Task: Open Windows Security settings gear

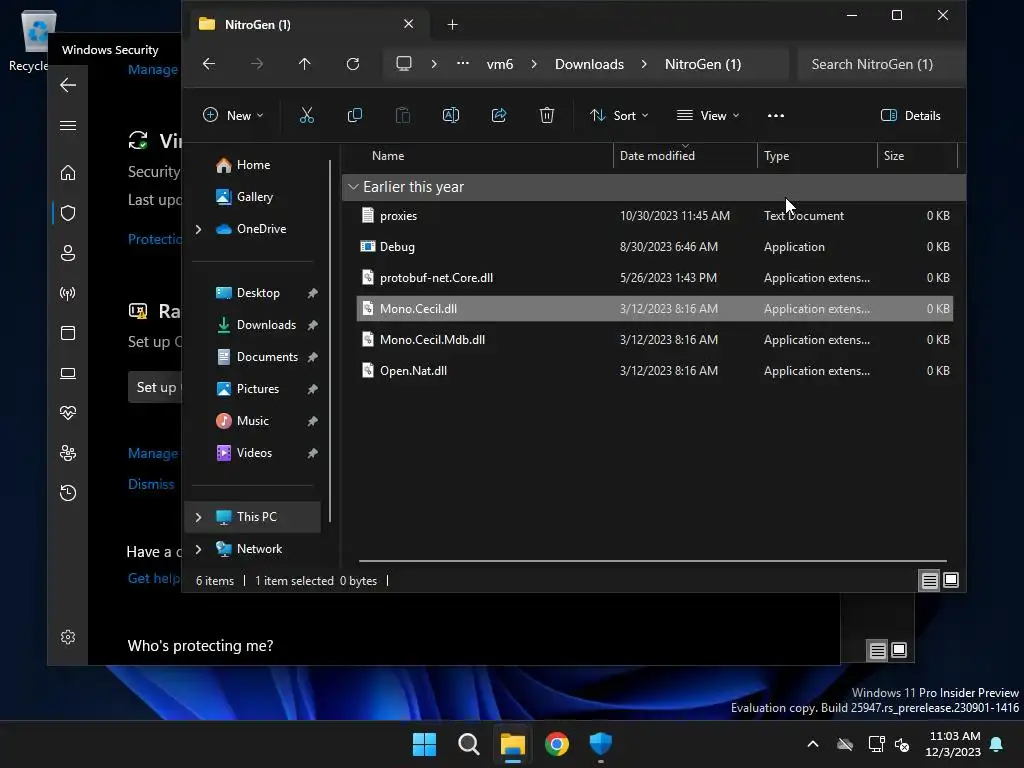Action: 68,637
